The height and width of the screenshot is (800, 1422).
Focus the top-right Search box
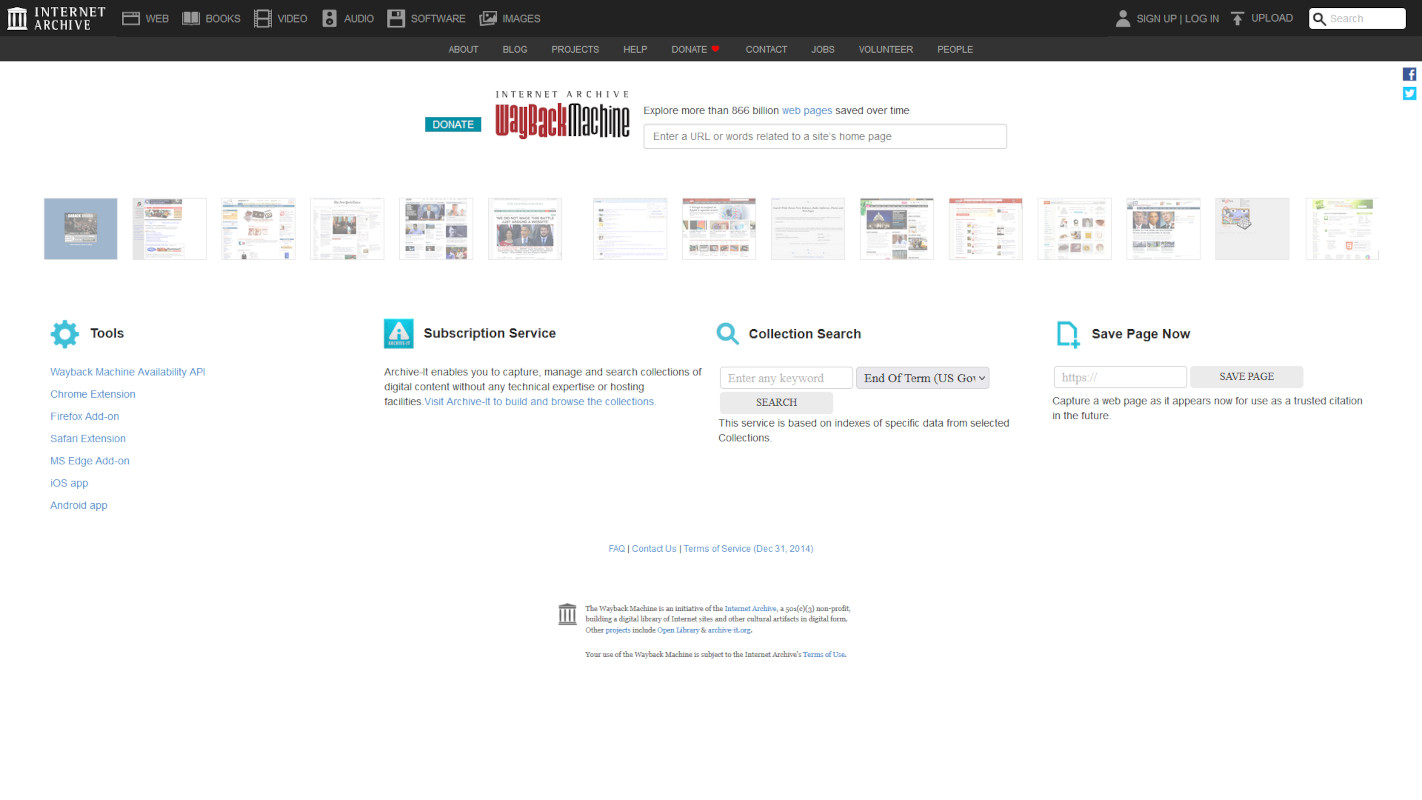[1357, 19]
